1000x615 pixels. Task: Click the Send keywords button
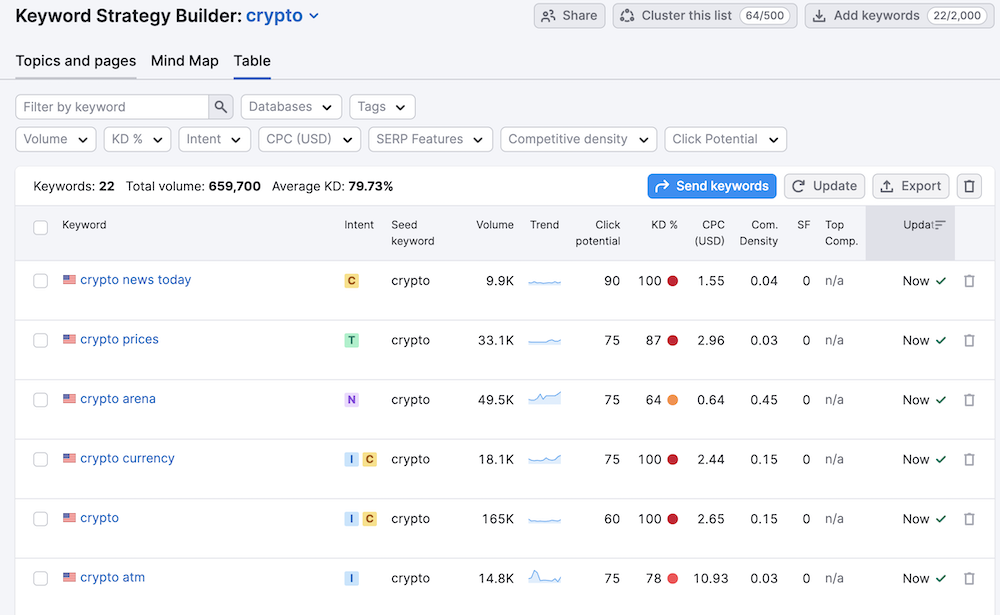711,186
